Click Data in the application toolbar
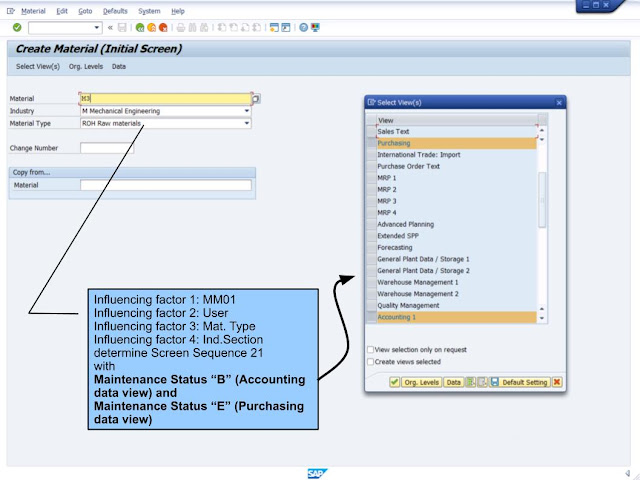 [x=119, y=67]
